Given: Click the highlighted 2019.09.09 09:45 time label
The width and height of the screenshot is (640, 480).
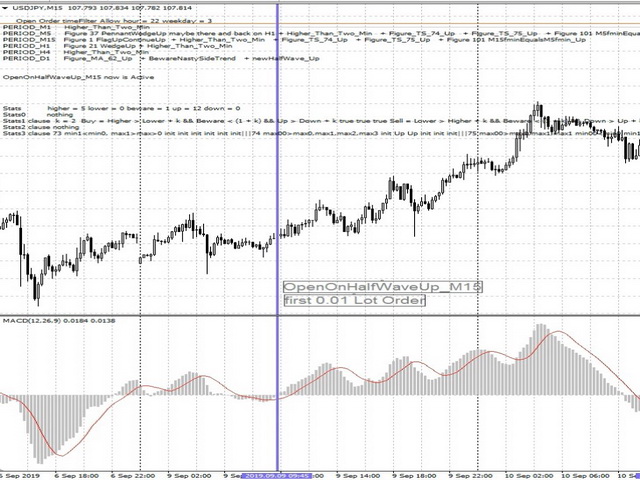Looking at the screenshot, I should click(x=277, y=476).
